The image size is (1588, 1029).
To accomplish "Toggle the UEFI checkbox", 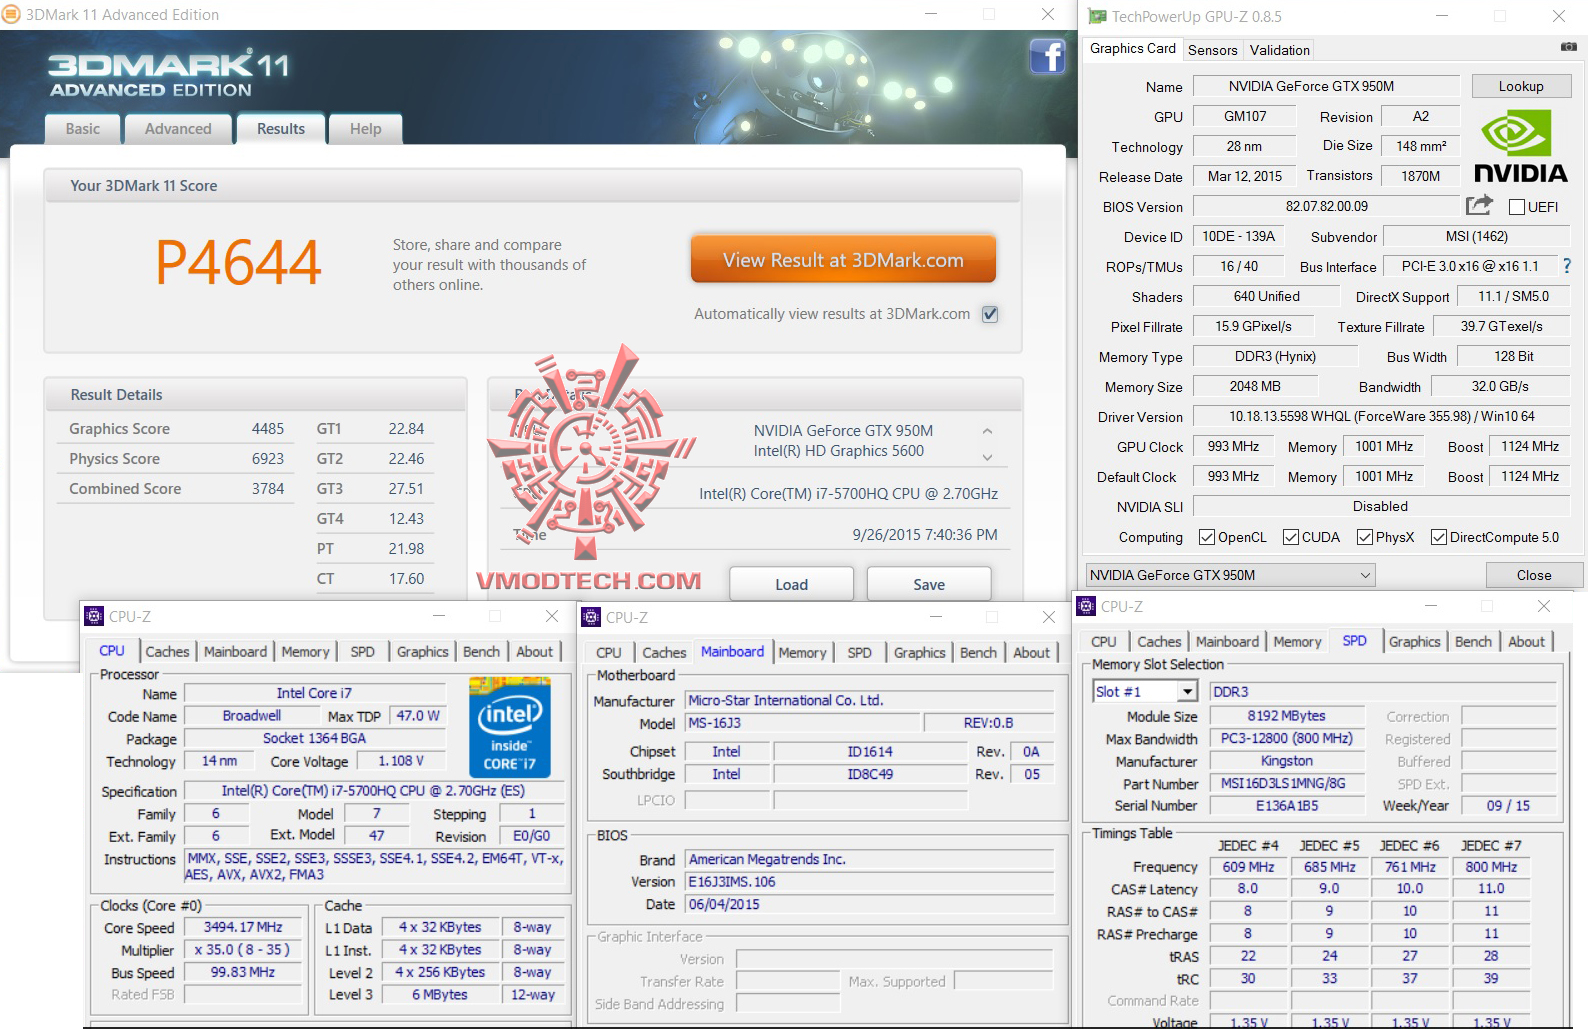I will (1517, 207).
